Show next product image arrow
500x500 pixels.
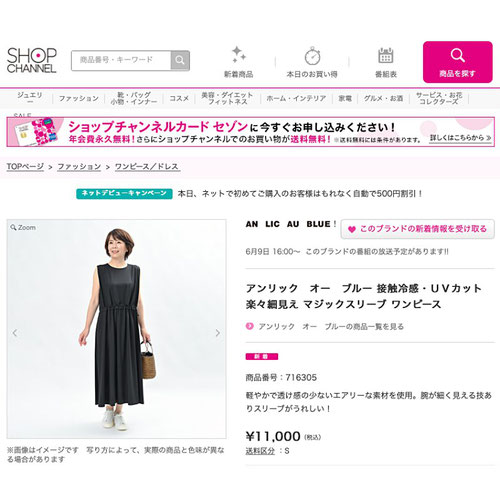pos(218,333)
